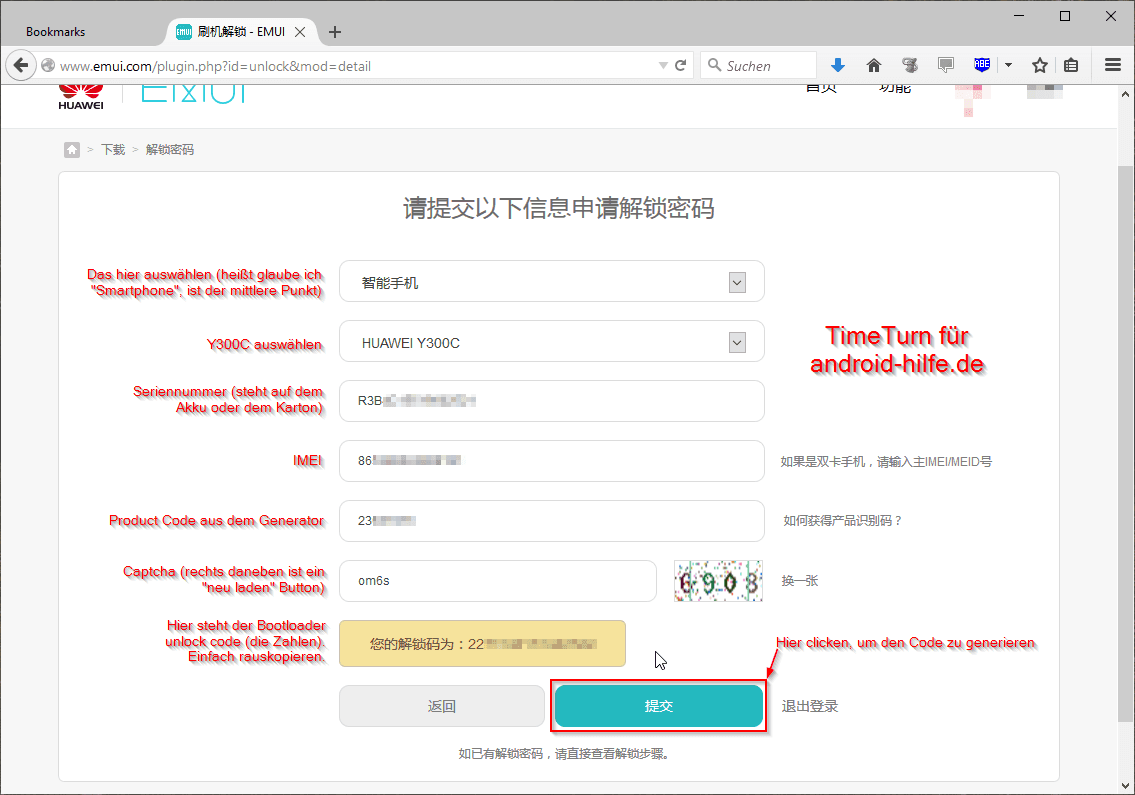
Task: Focus the IMEI input field
Action: [x=552, y=460]
